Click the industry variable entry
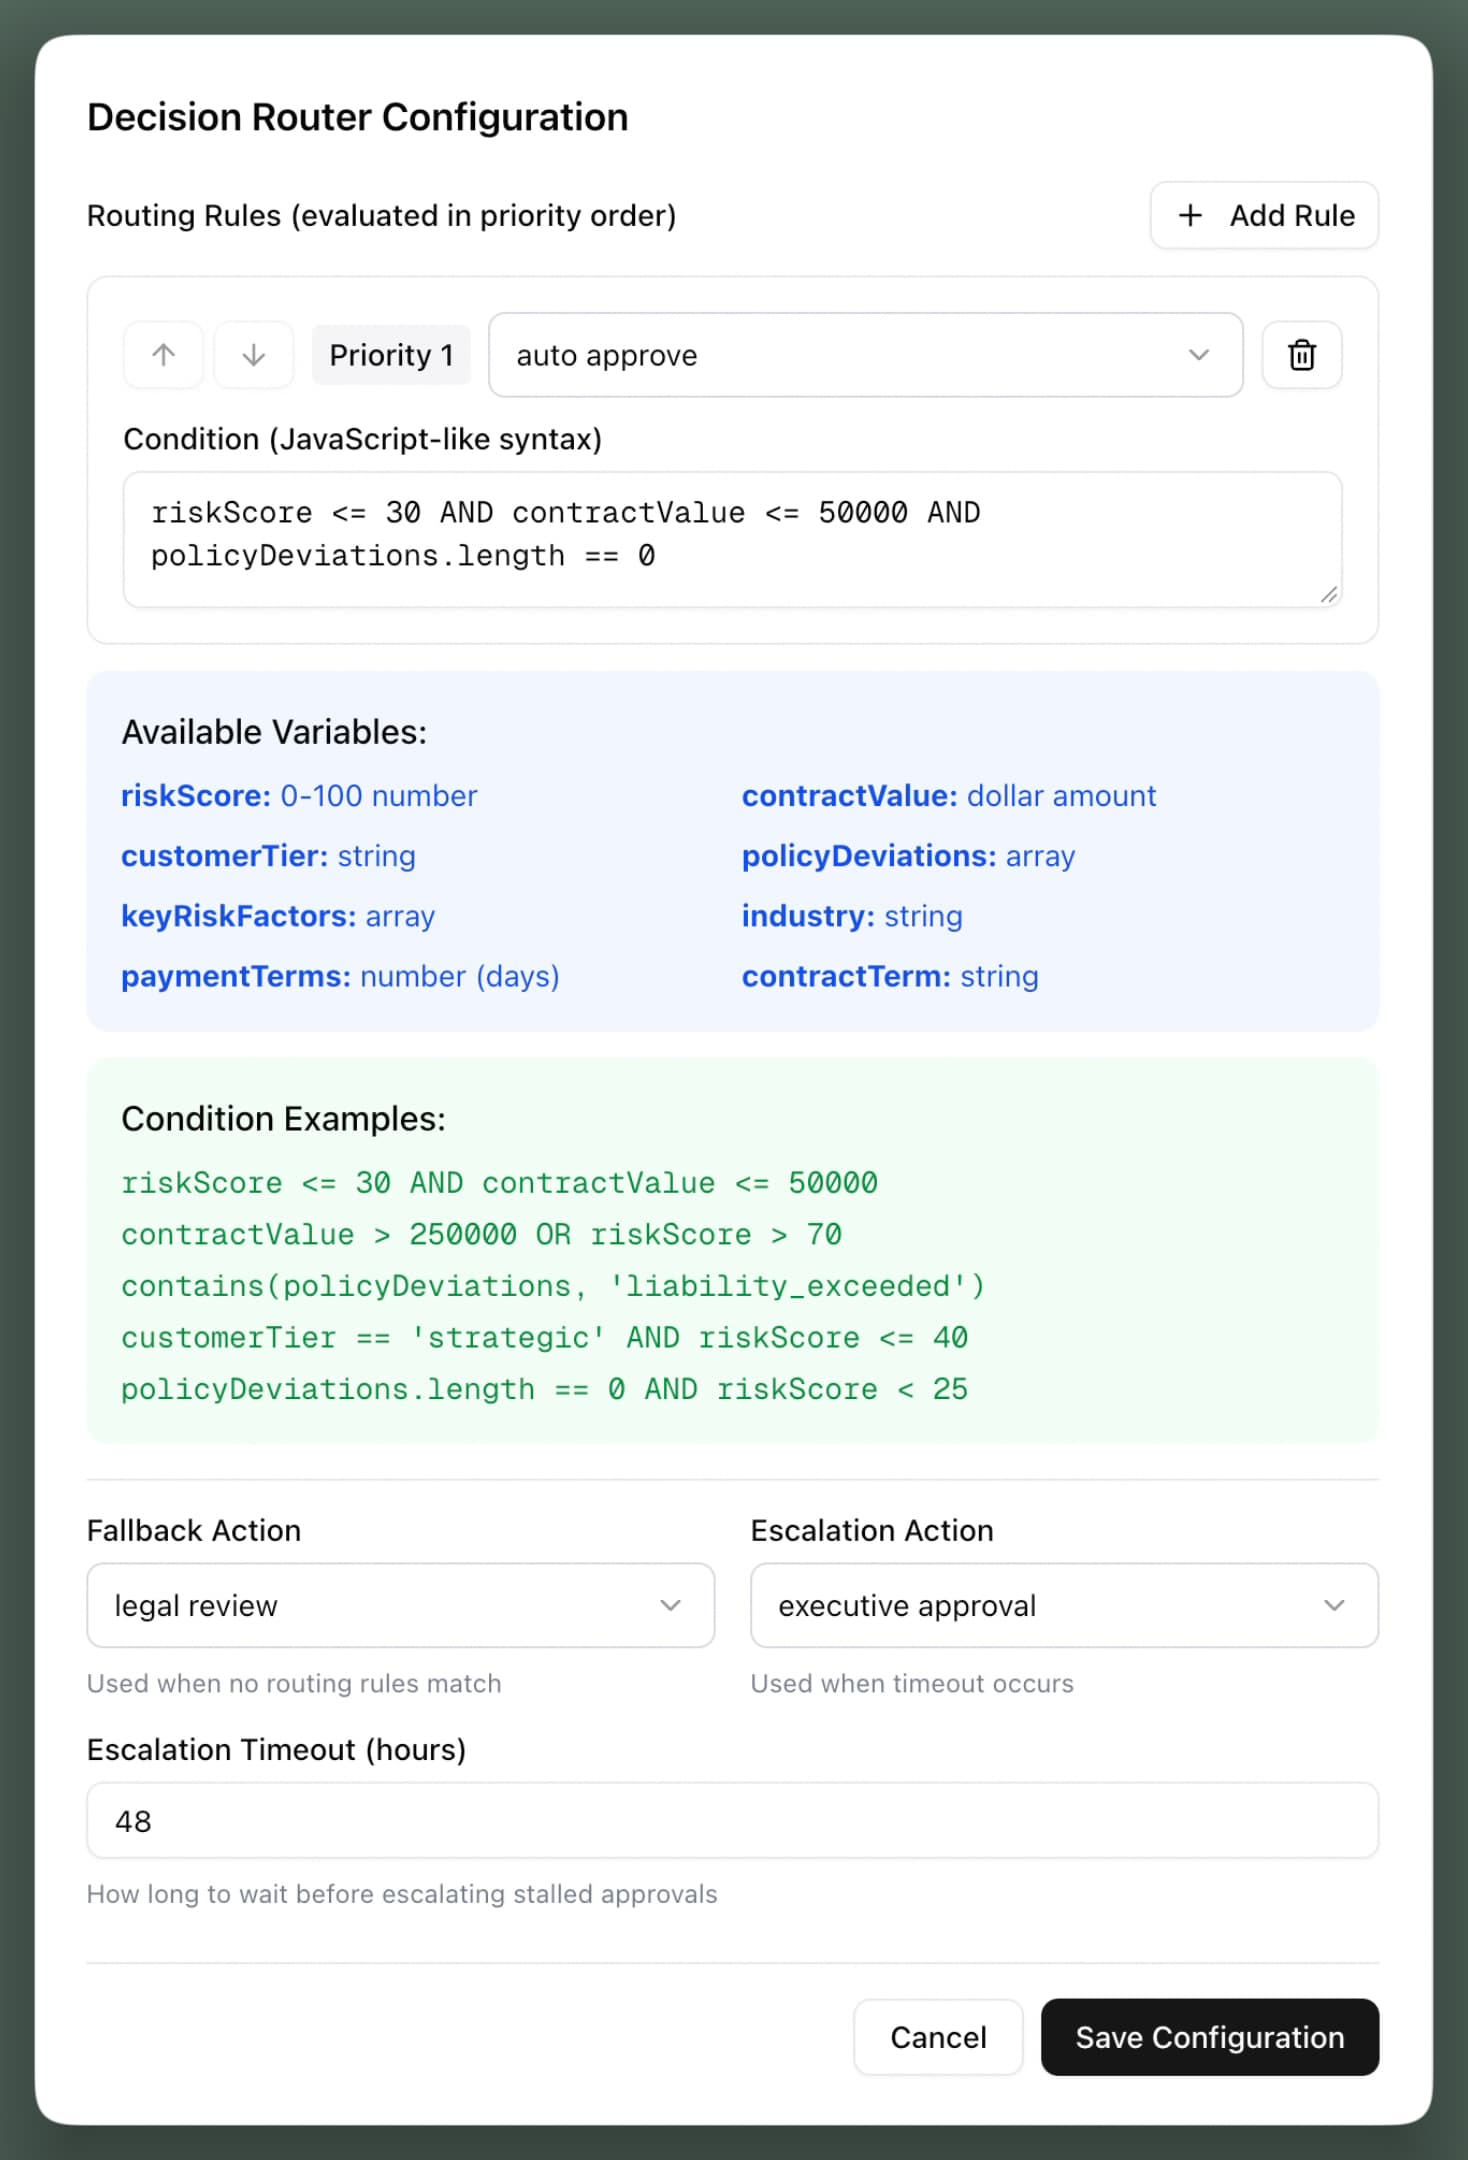The width and height of the screenshot is (1468, 2160). 852,916
